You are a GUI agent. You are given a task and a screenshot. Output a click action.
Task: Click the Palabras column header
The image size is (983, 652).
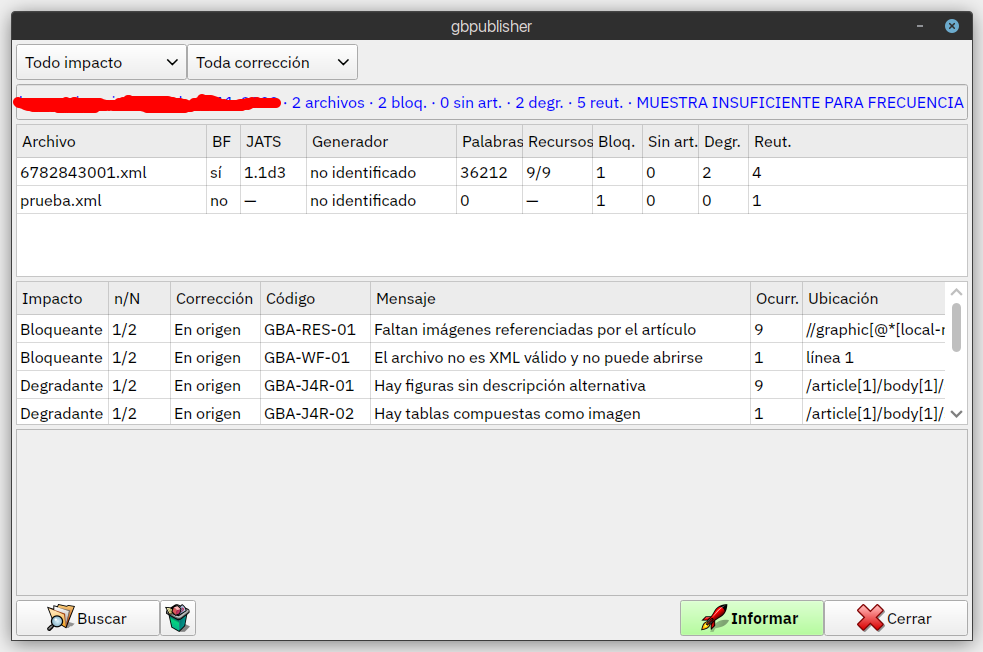point(490,142)
